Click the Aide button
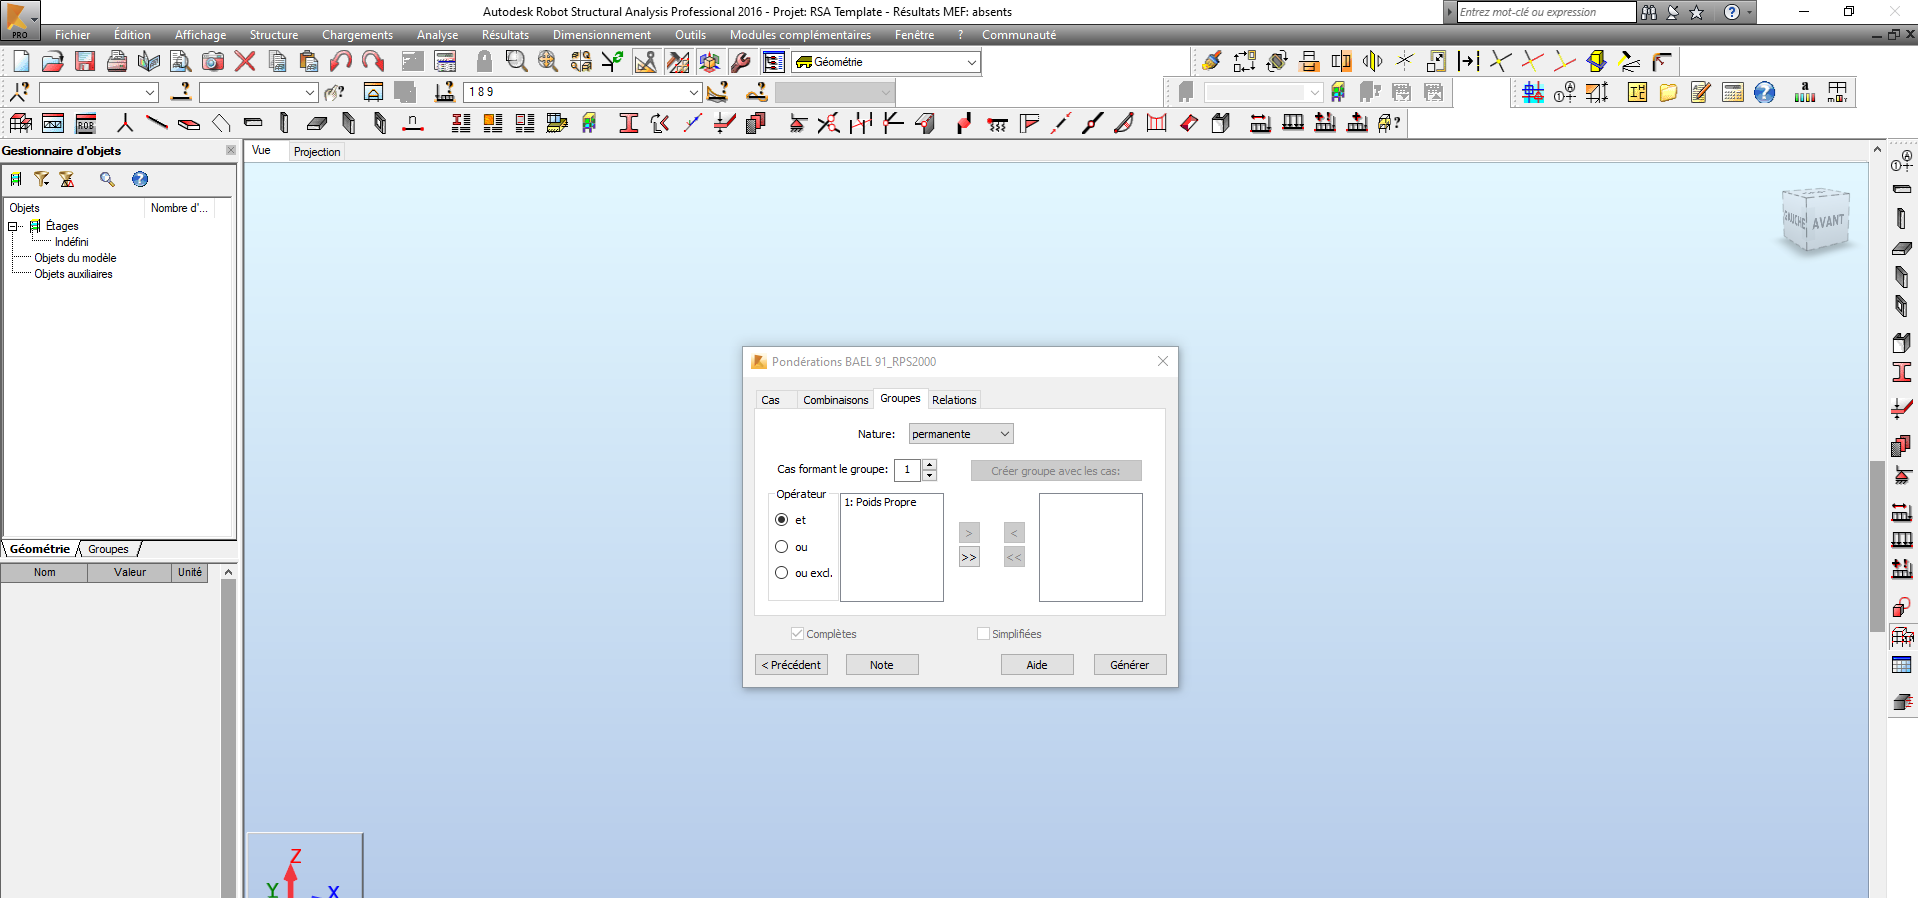Viewport: 1918px width, 898px height. pos(1037,665)
